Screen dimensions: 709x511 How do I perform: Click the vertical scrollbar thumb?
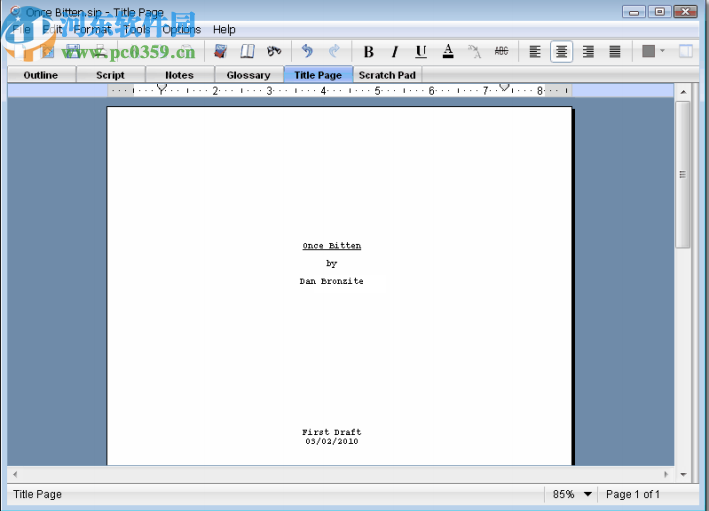pos(683,175)
